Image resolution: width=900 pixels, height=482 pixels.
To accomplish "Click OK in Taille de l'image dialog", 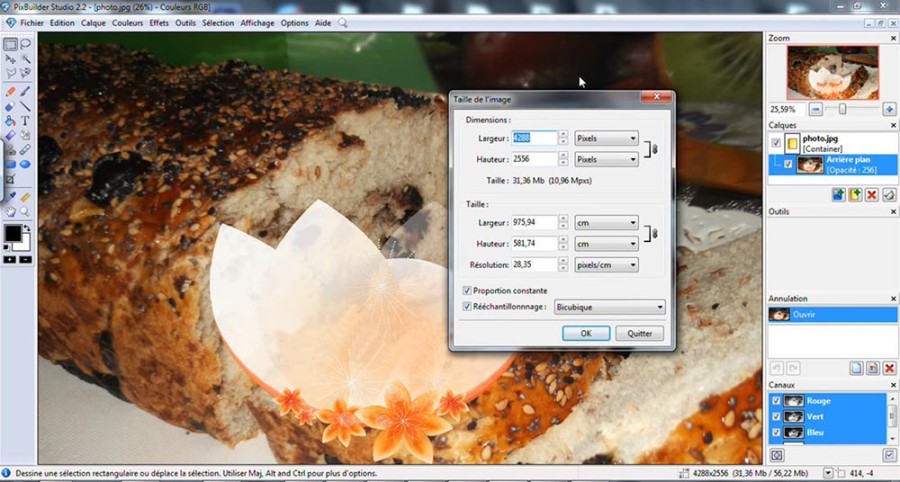I will [586, 333].
